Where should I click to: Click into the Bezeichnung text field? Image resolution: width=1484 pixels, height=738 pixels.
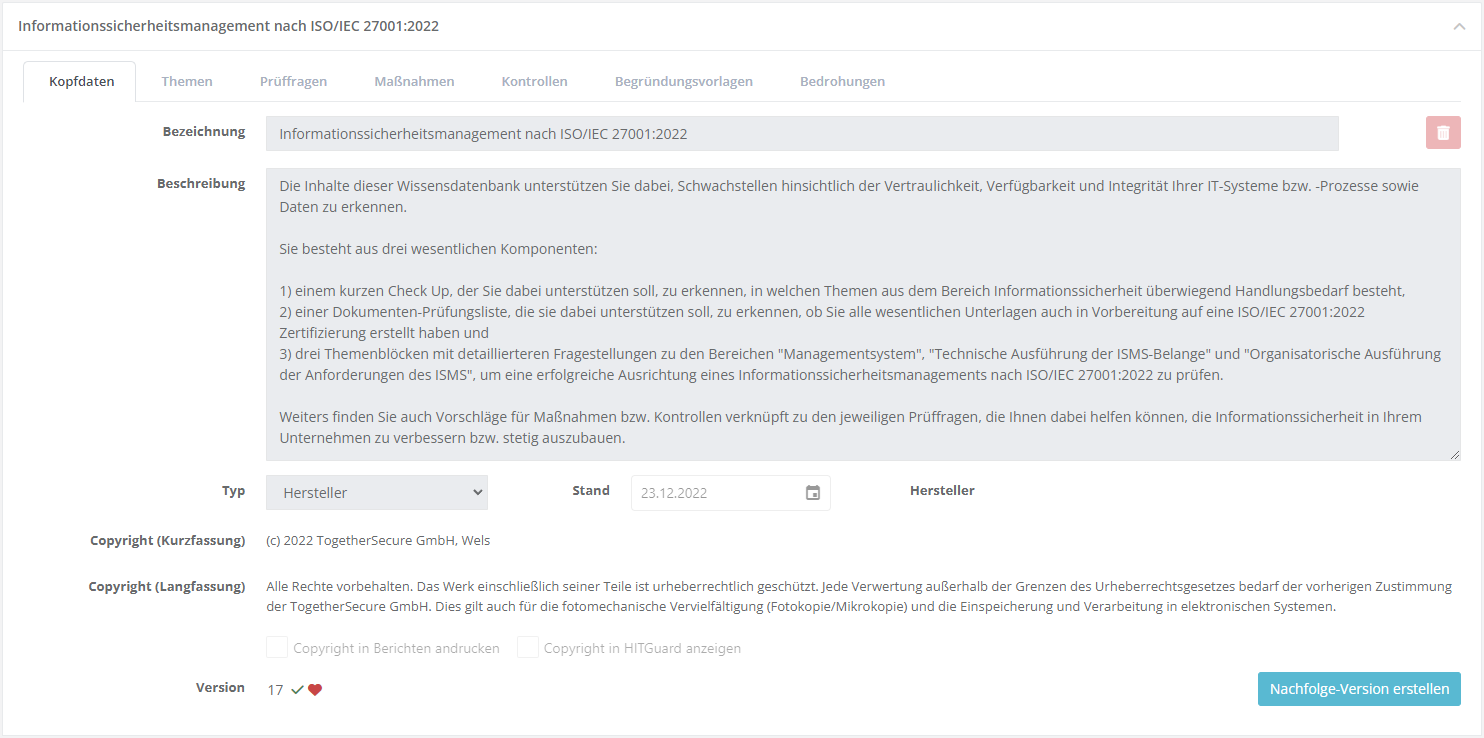click(x=801, y=133)
